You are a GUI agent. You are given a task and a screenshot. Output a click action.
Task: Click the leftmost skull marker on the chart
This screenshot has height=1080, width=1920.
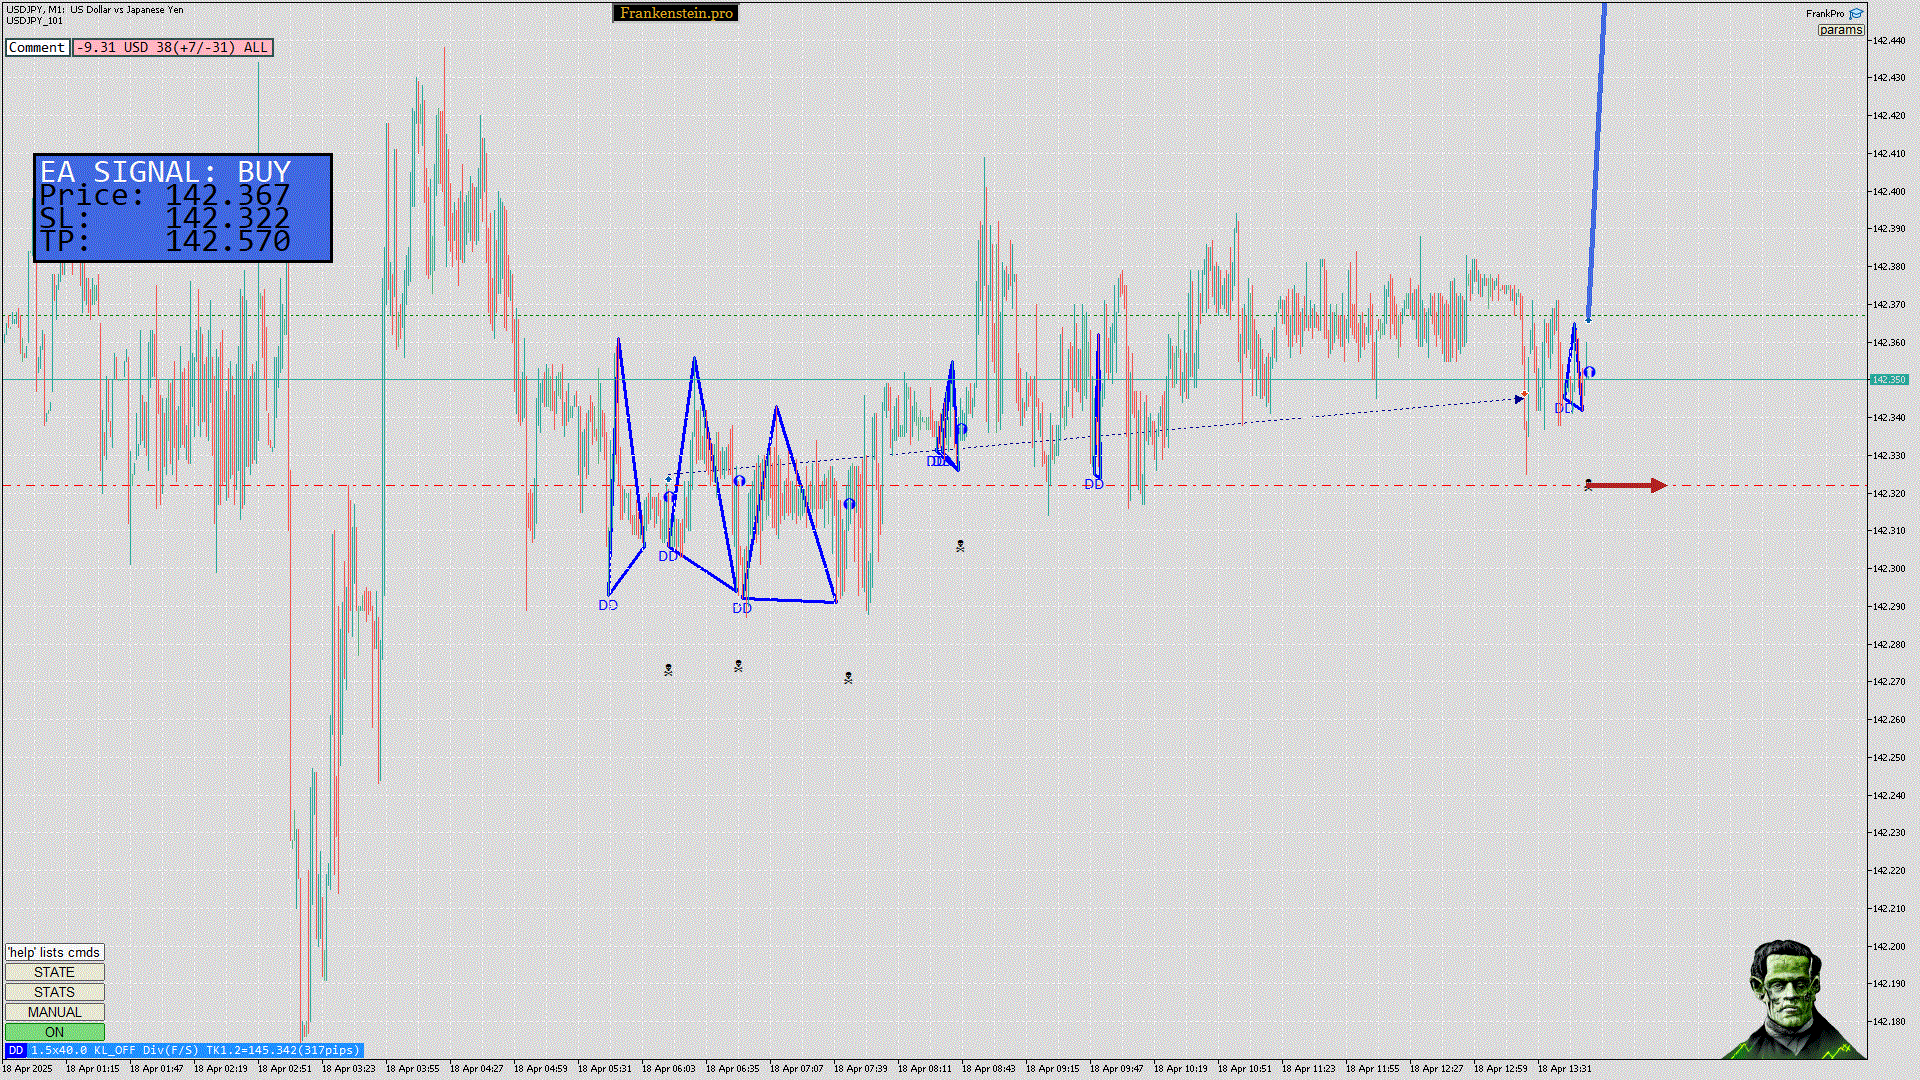coord(668,670)
